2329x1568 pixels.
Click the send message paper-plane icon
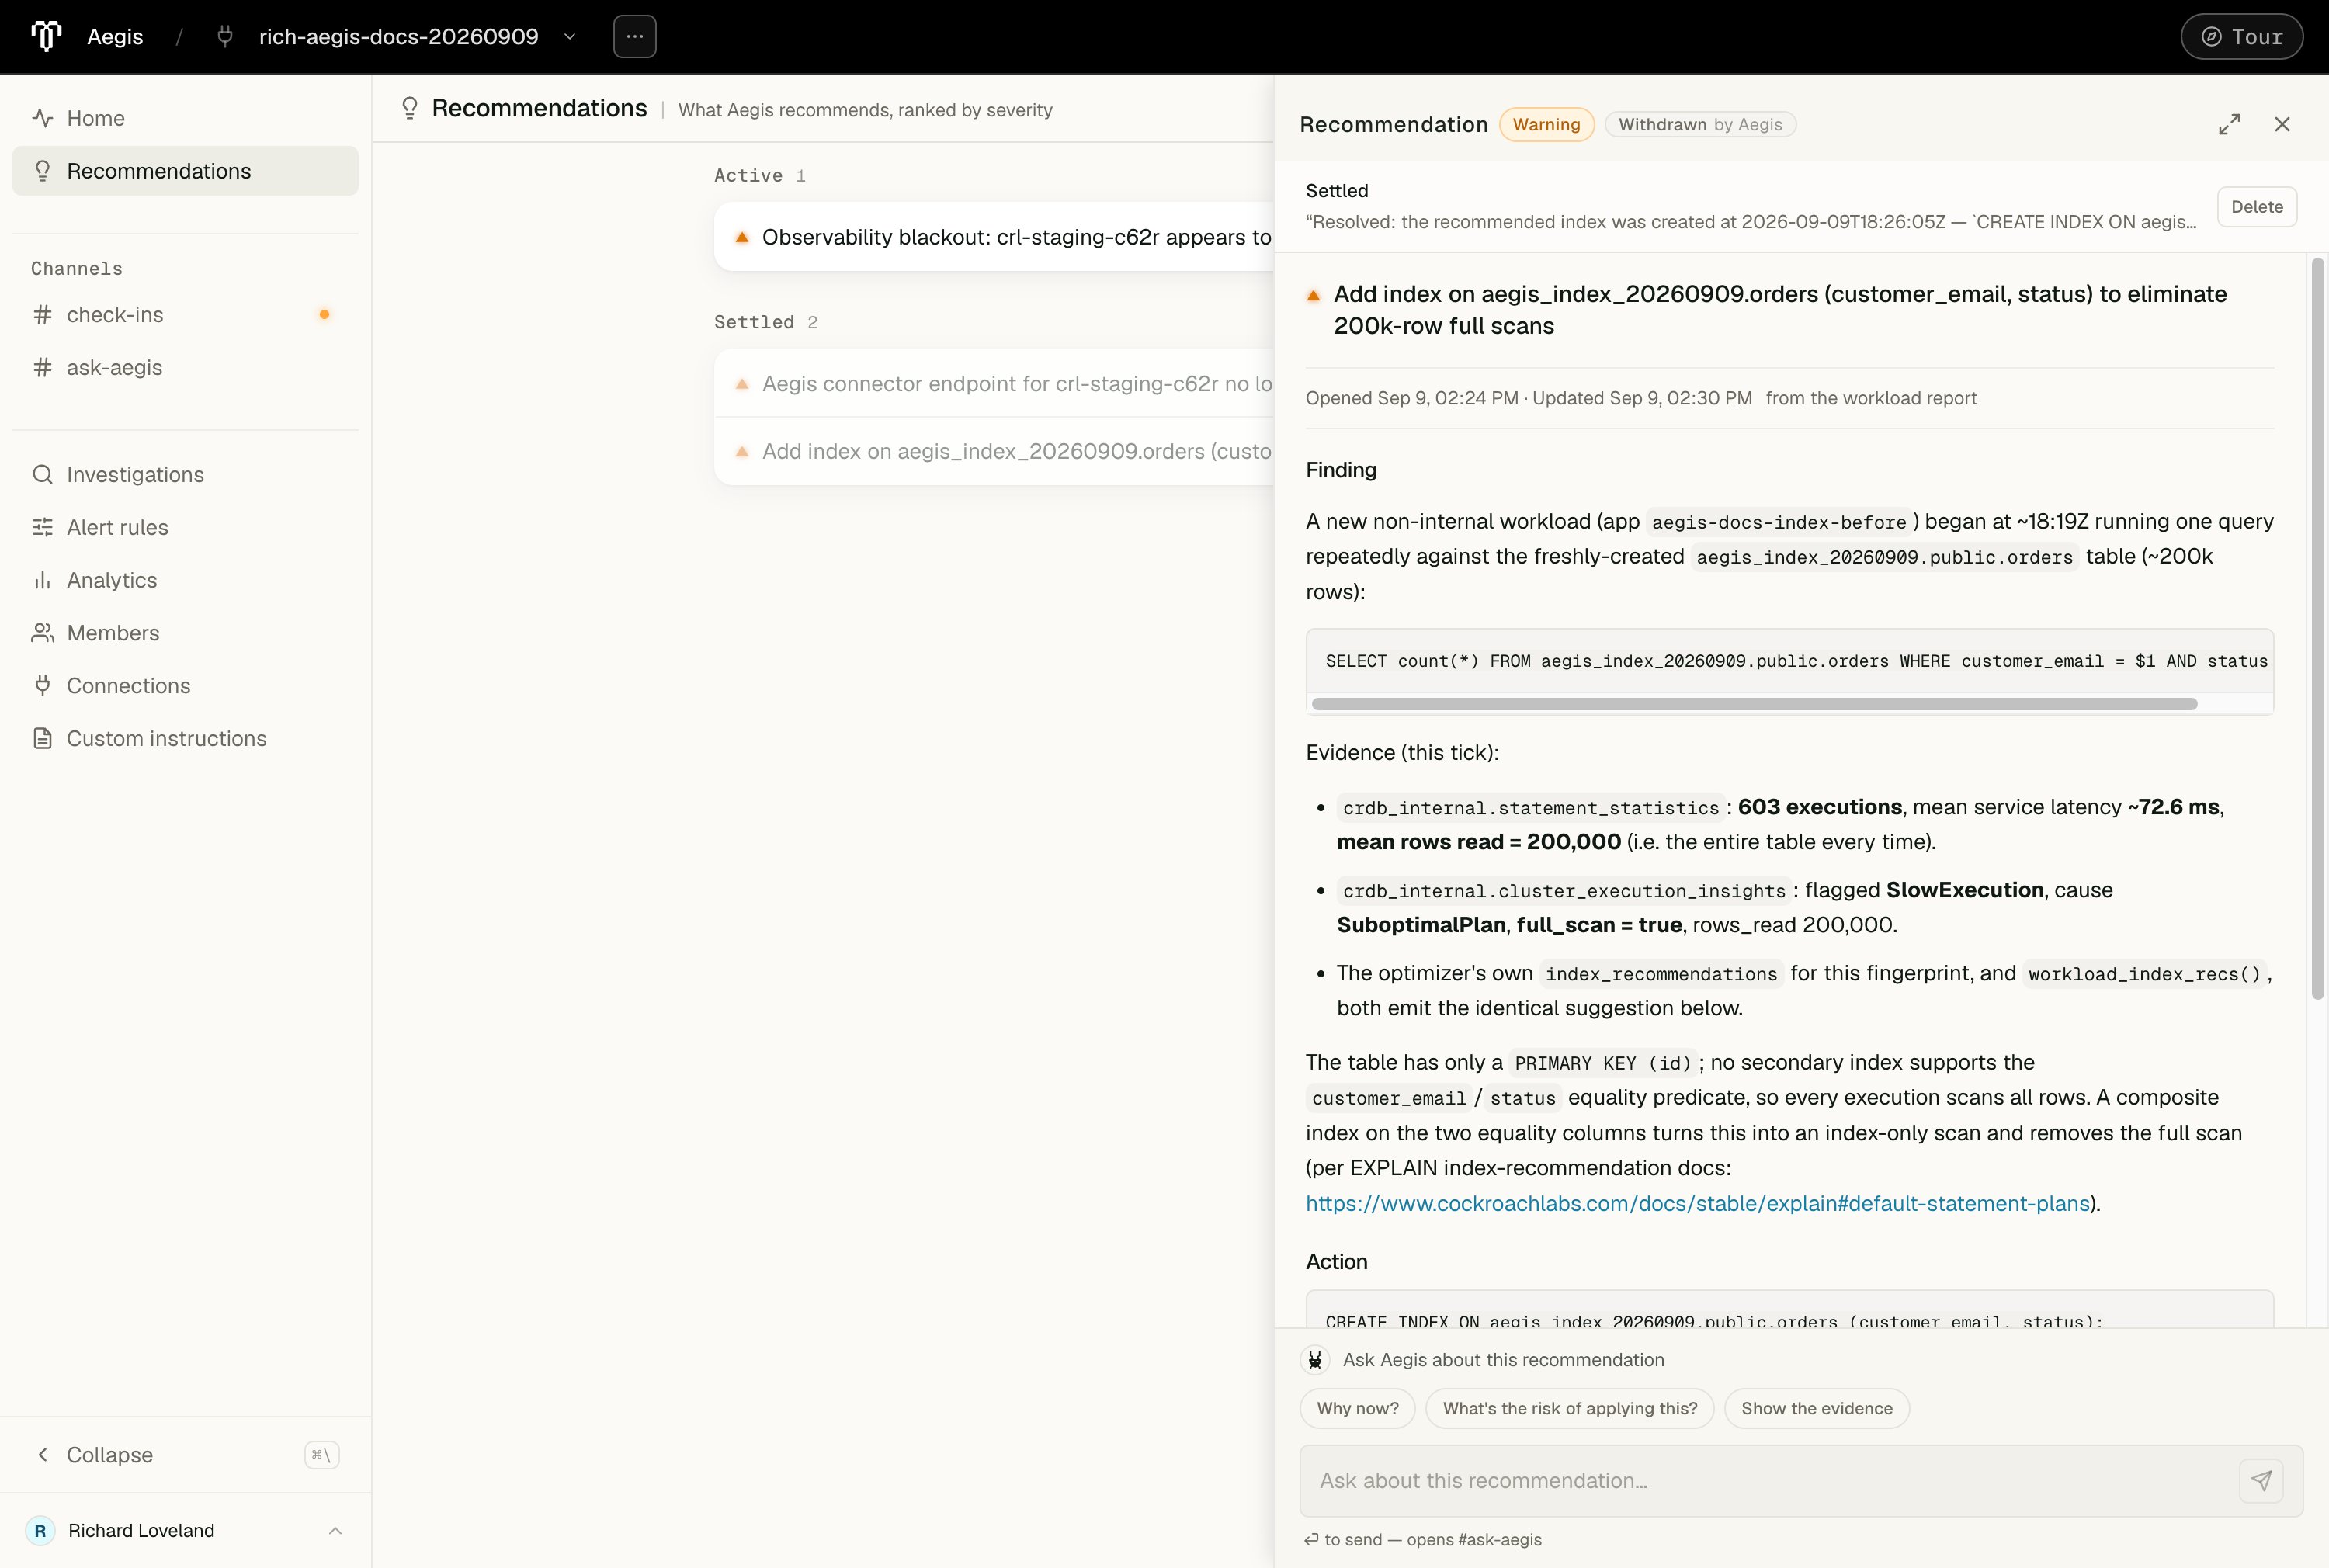point(2261,1481)
